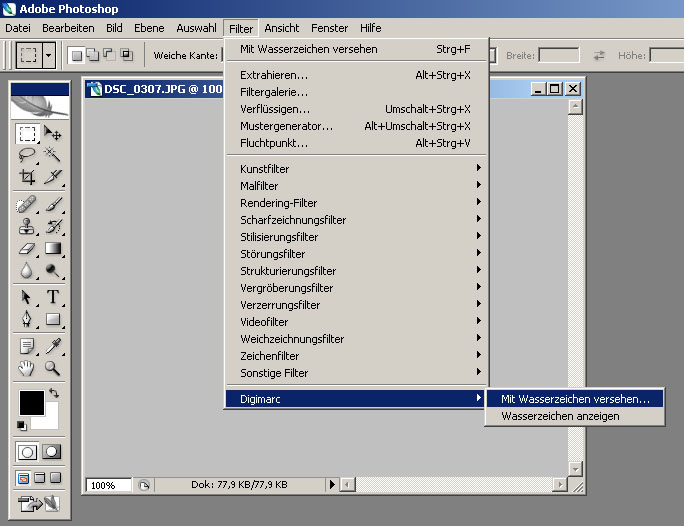Reset to default foreground and background colors
Screen dimensions: 684x526
point(21,425)
